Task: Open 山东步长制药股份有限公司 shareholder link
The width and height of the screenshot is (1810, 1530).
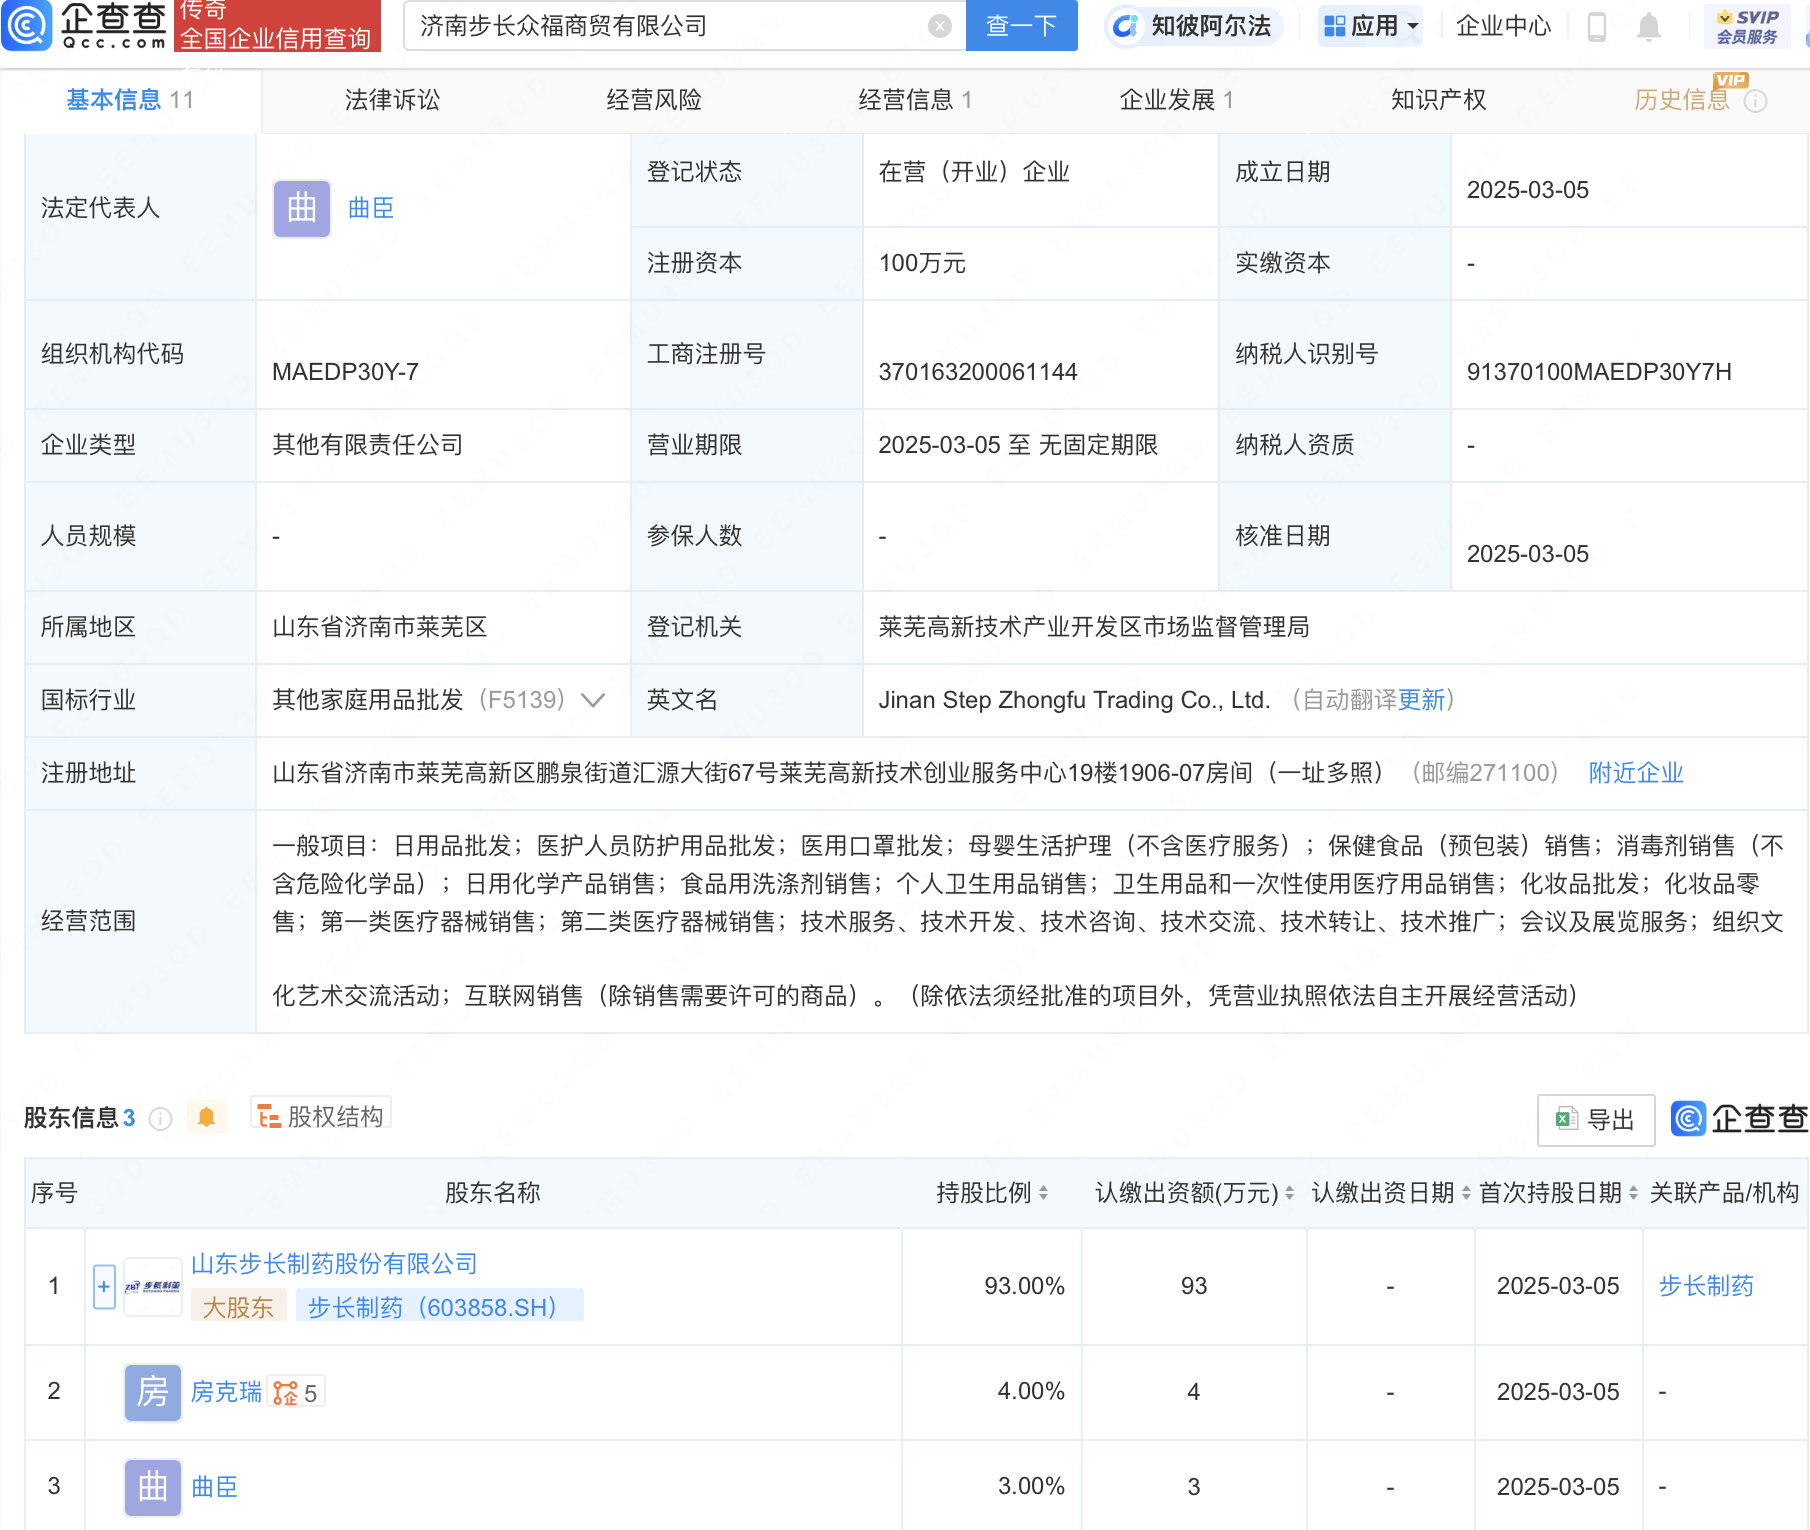Action: coord(334,1264)
